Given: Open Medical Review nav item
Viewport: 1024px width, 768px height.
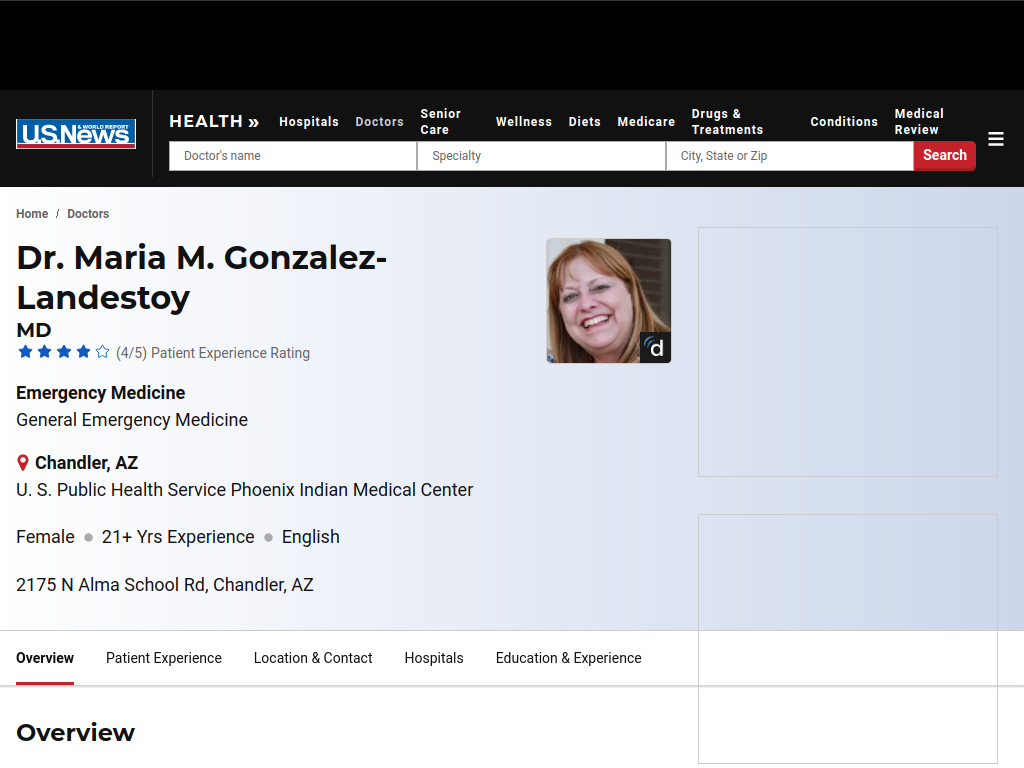Looking at the screenshot, I should (919, 121).
